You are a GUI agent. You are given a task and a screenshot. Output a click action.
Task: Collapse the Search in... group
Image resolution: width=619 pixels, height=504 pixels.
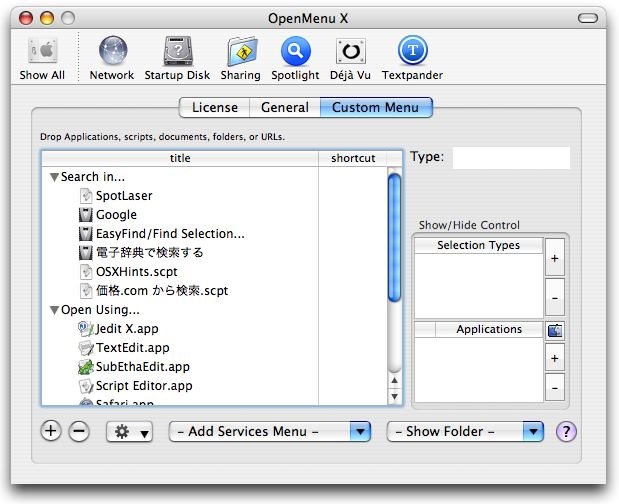tap(54, 177)
